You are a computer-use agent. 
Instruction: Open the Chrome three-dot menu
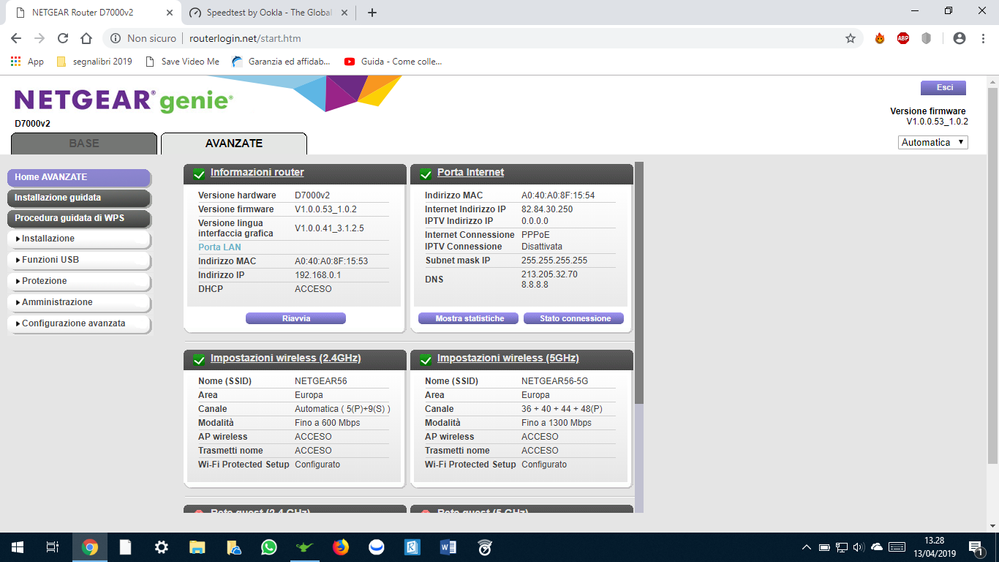pos(982,38)
